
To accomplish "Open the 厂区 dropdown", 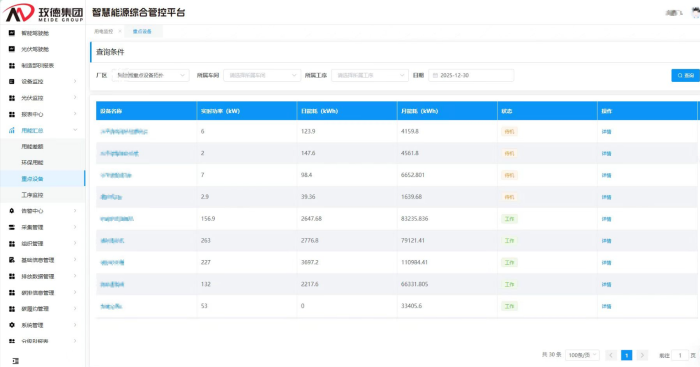I will 150,75.
